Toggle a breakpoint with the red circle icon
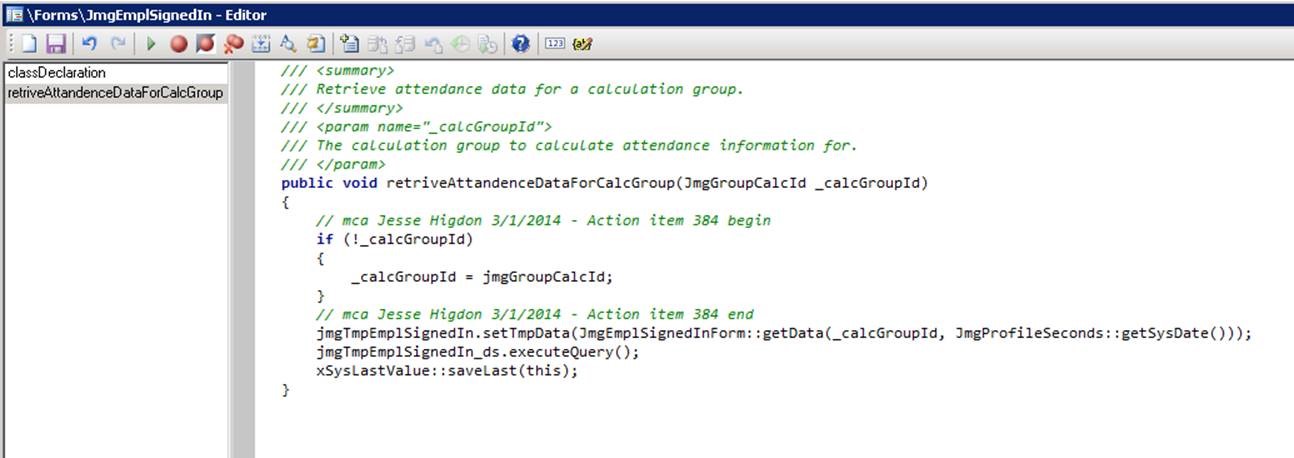The image size is (1294, 458). point(179,44)
